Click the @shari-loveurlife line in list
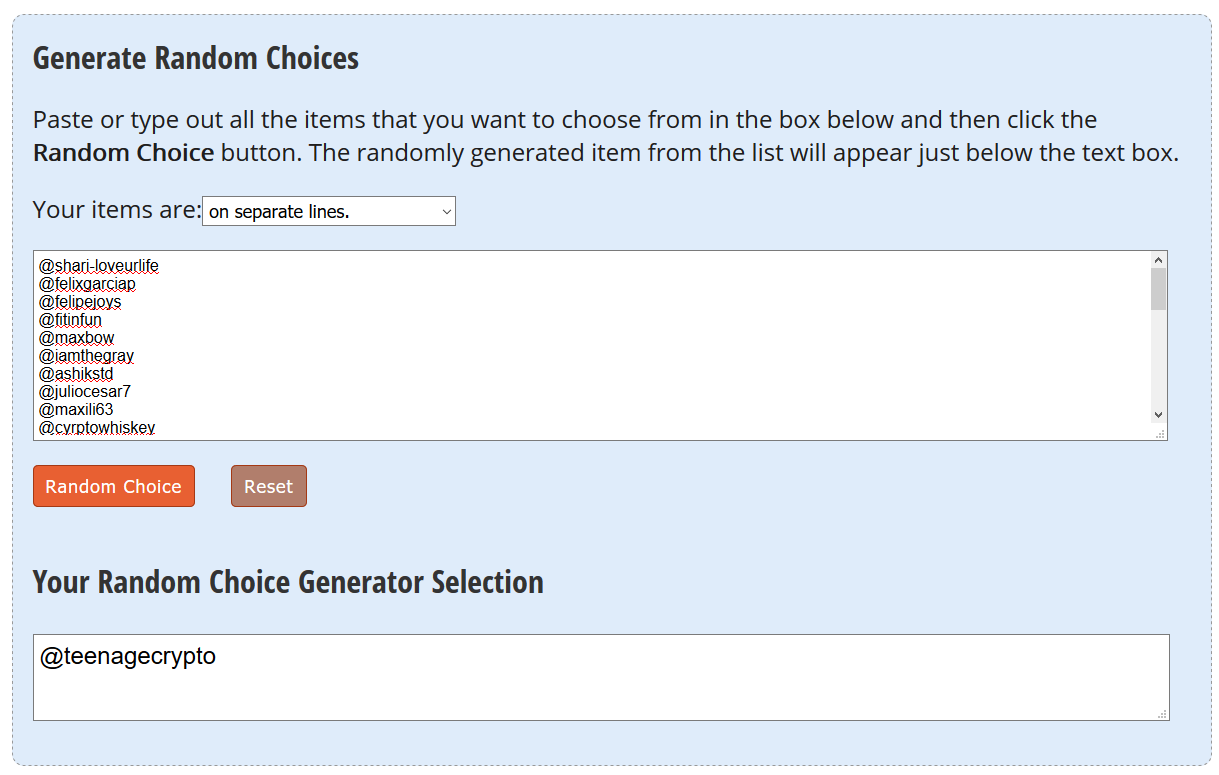The width and height of the screenshot is (1219, 775). click(x=99, y=266)
